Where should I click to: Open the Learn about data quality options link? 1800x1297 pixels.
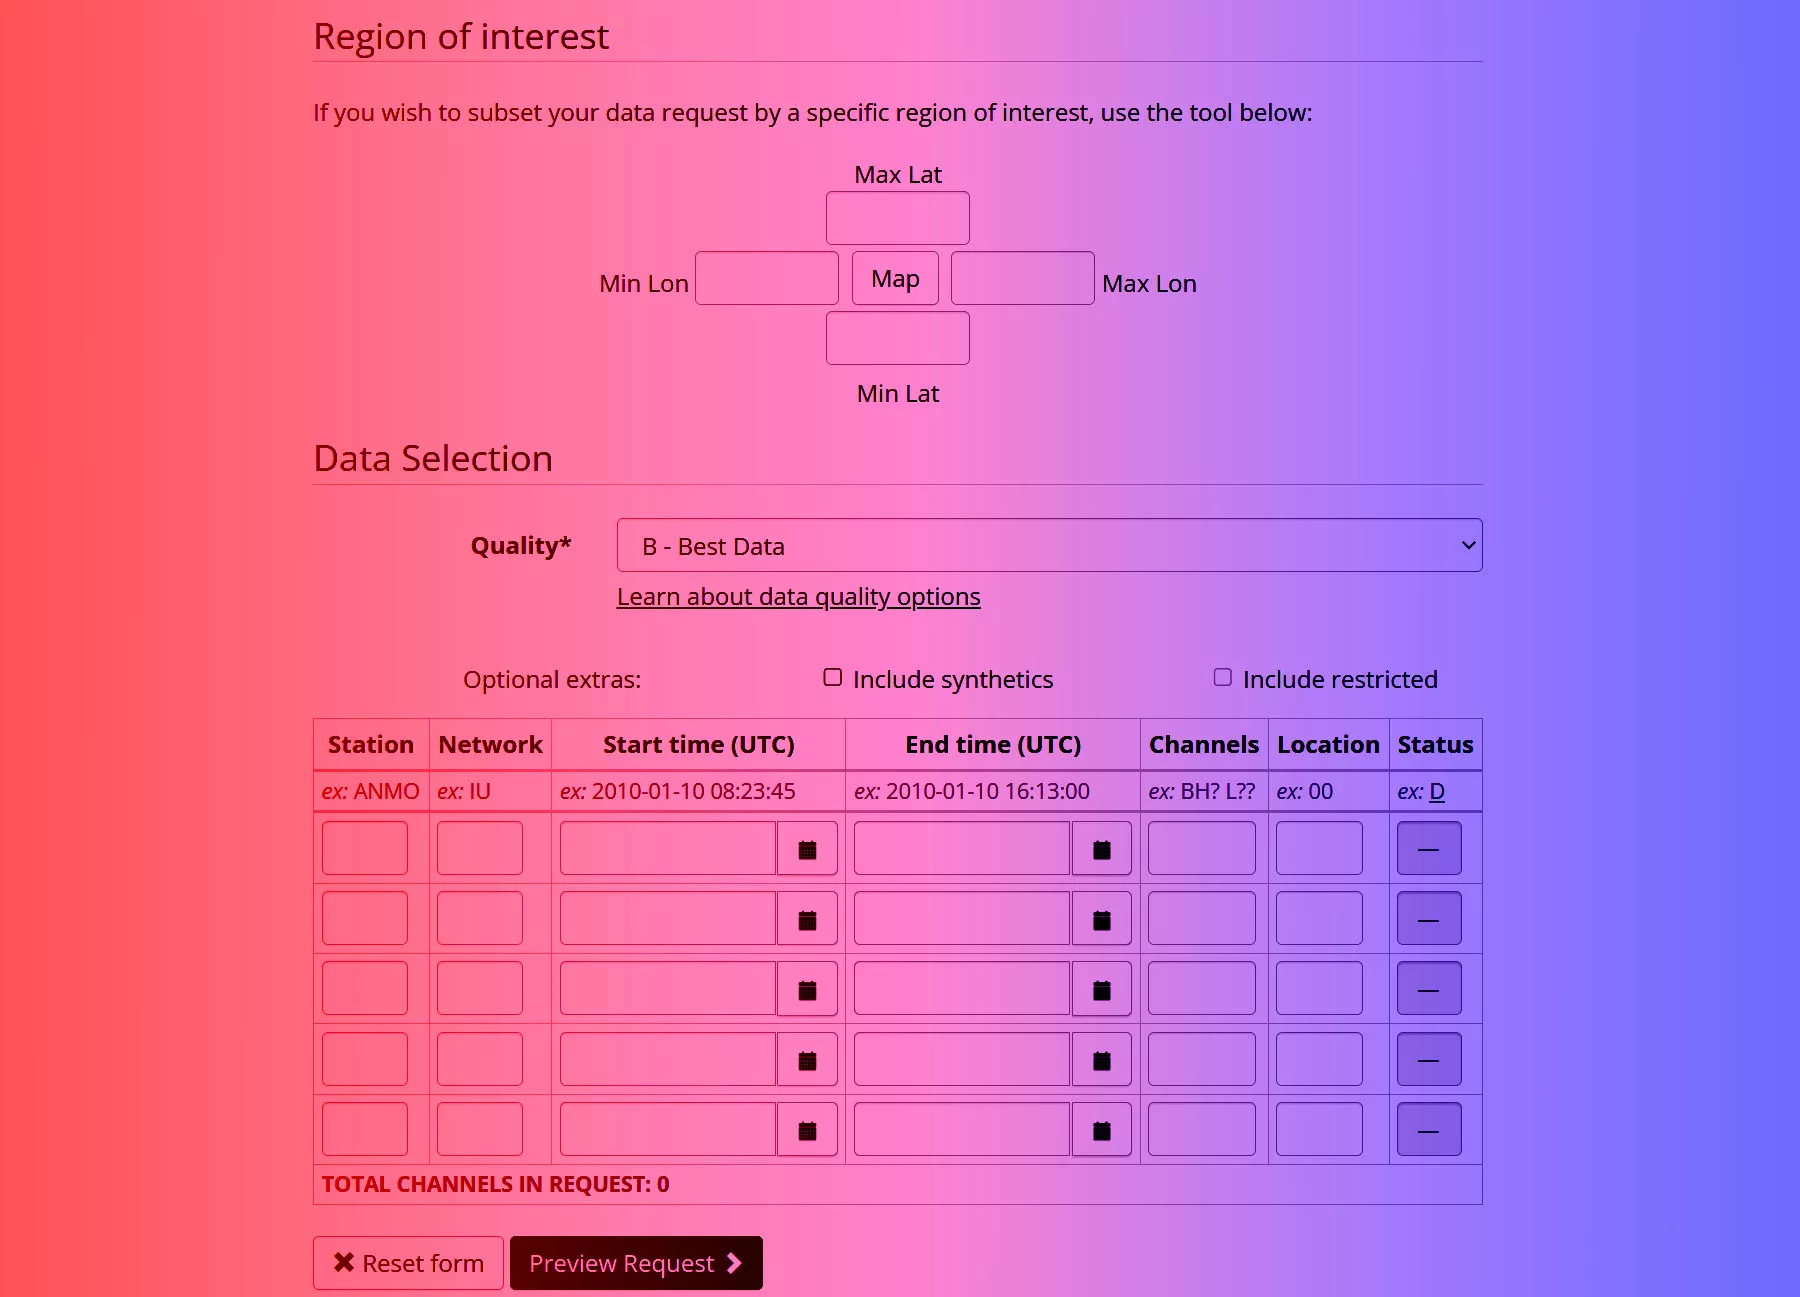point(797,596)
